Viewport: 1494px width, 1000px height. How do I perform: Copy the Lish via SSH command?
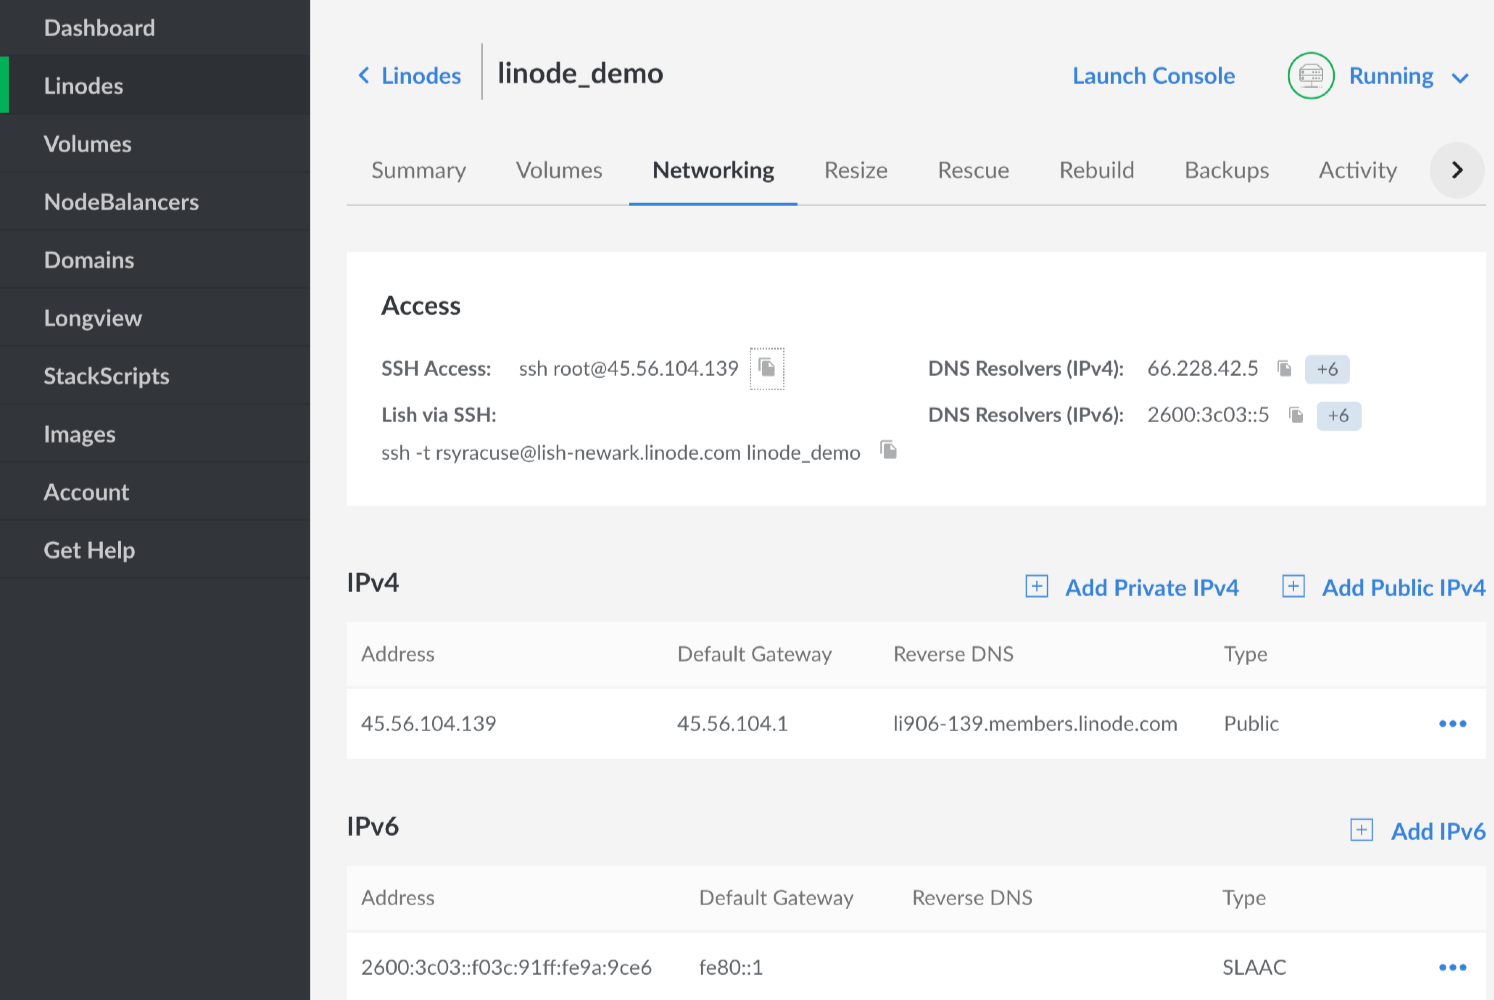click(888, 450)
